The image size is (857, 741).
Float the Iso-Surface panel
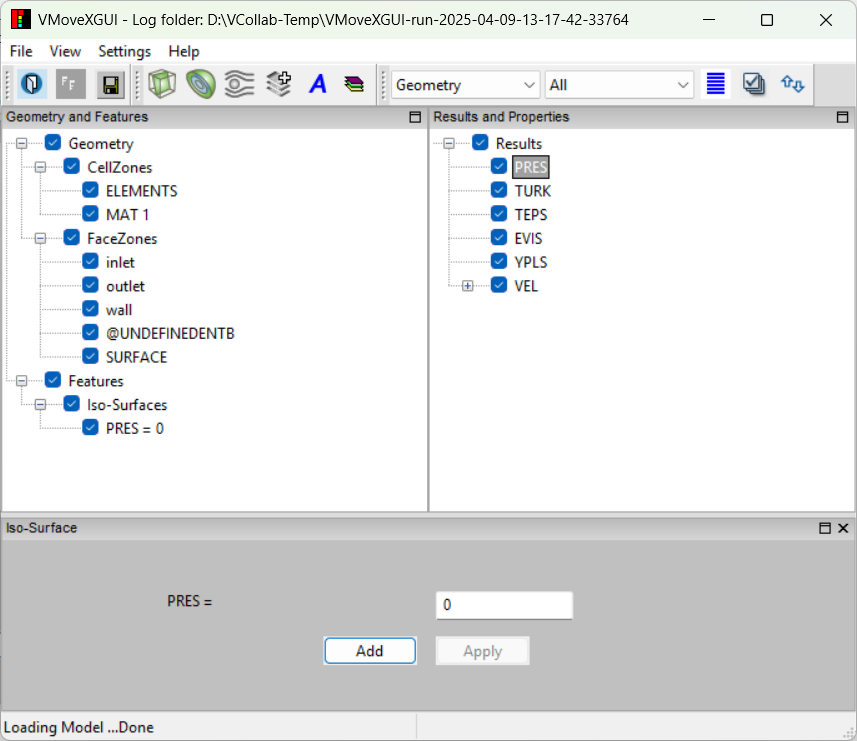[825, 528]
